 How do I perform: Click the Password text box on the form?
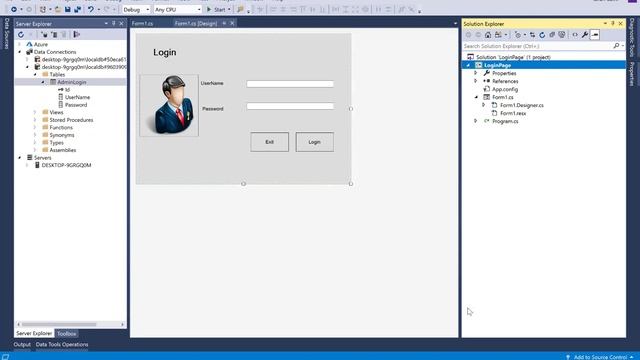tap(290, 106)
